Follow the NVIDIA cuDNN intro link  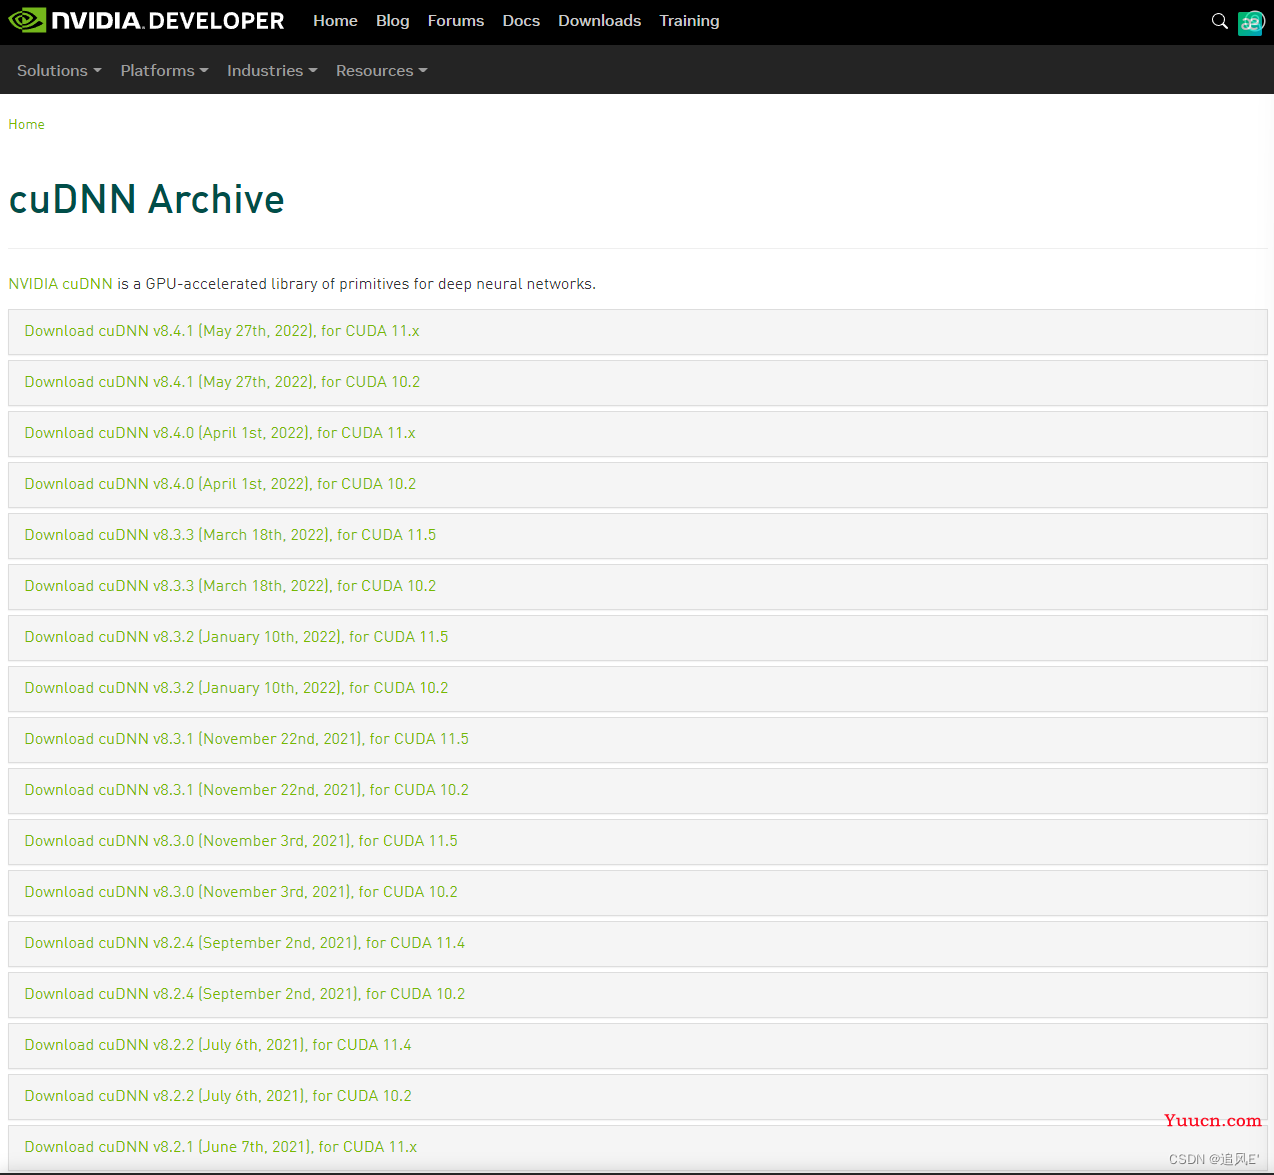click(x=60, y=284)
